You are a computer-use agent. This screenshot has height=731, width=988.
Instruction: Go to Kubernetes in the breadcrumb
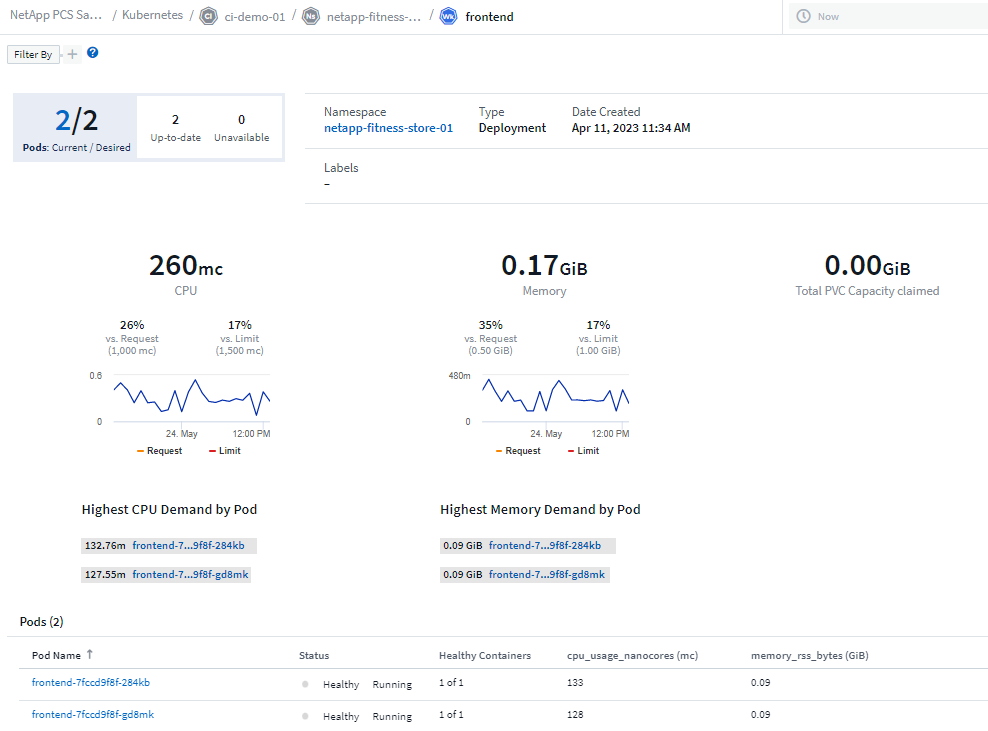click(152, 17)
